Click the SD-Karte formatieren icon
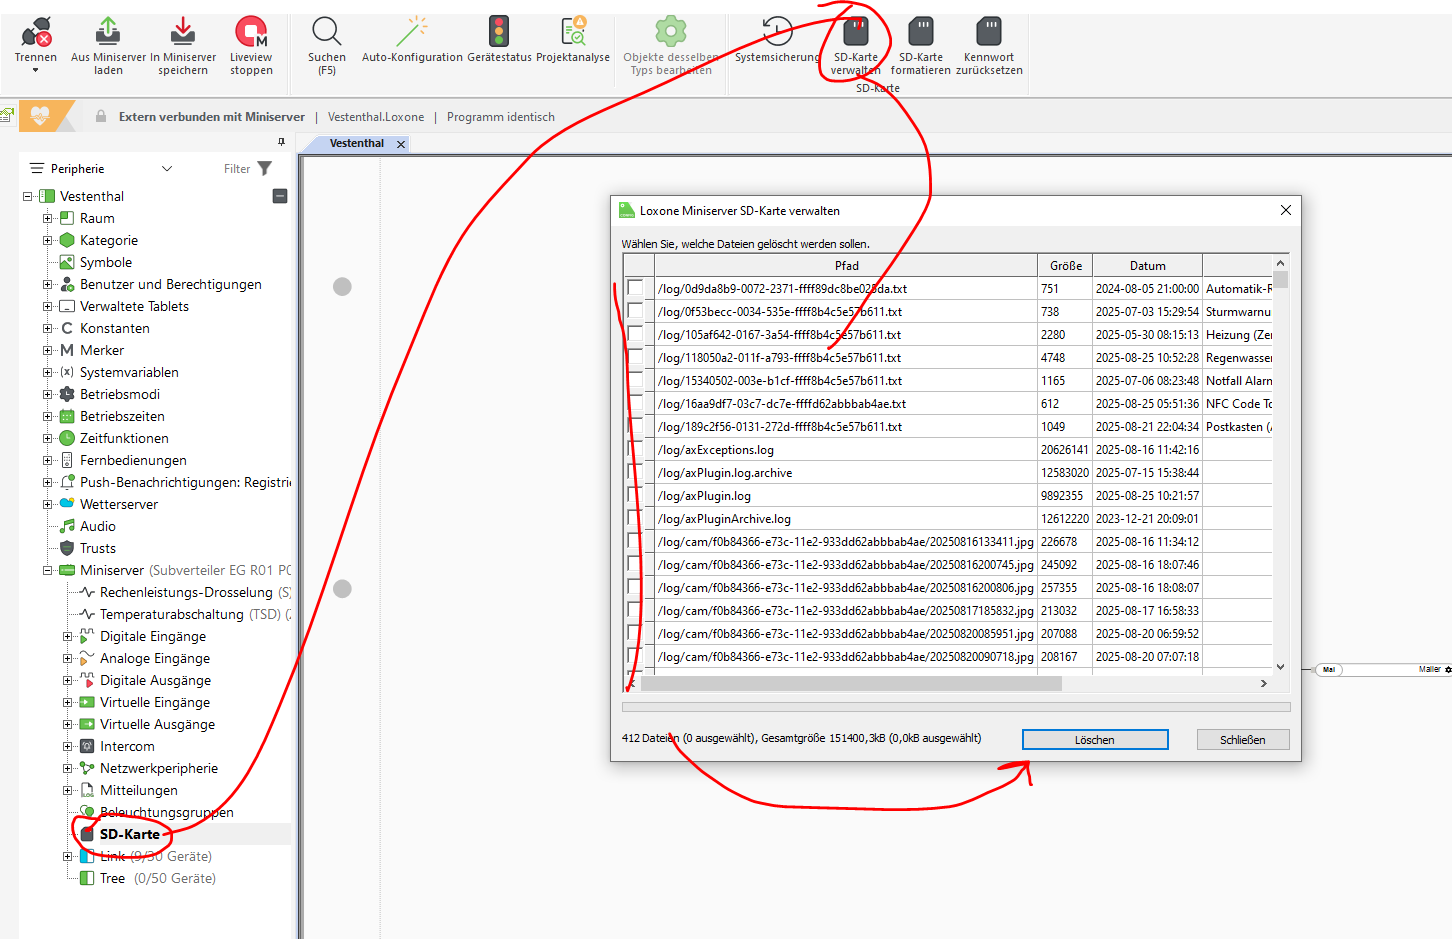Image resolution: width=1452 pixels, height=939 pixels. point(921,32)
